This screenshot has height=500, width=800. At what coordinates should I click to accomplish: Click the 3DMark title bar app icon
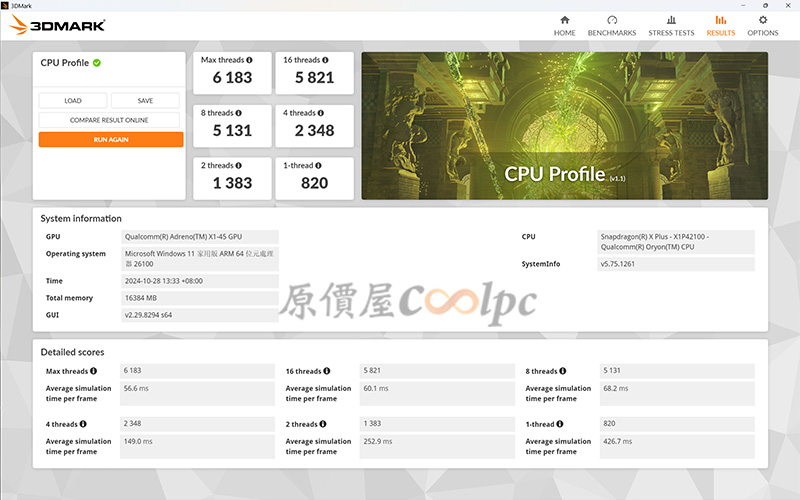click(x=5, y=5)
